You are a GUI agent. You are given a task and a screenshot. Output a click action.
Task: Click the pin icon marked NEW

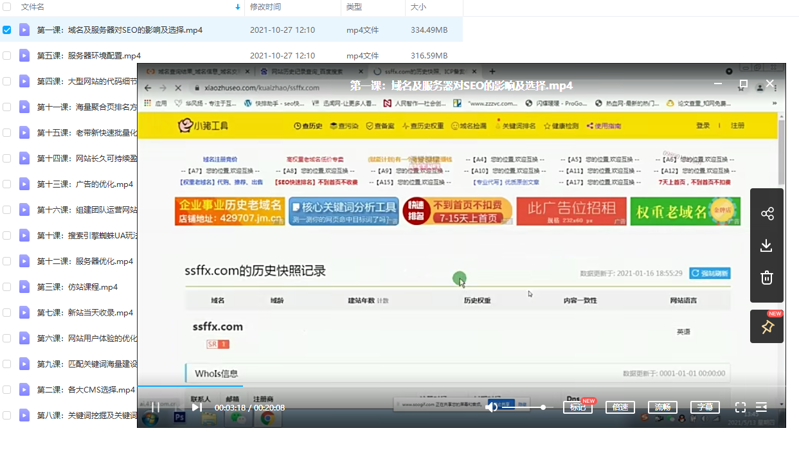click(767, 327)
